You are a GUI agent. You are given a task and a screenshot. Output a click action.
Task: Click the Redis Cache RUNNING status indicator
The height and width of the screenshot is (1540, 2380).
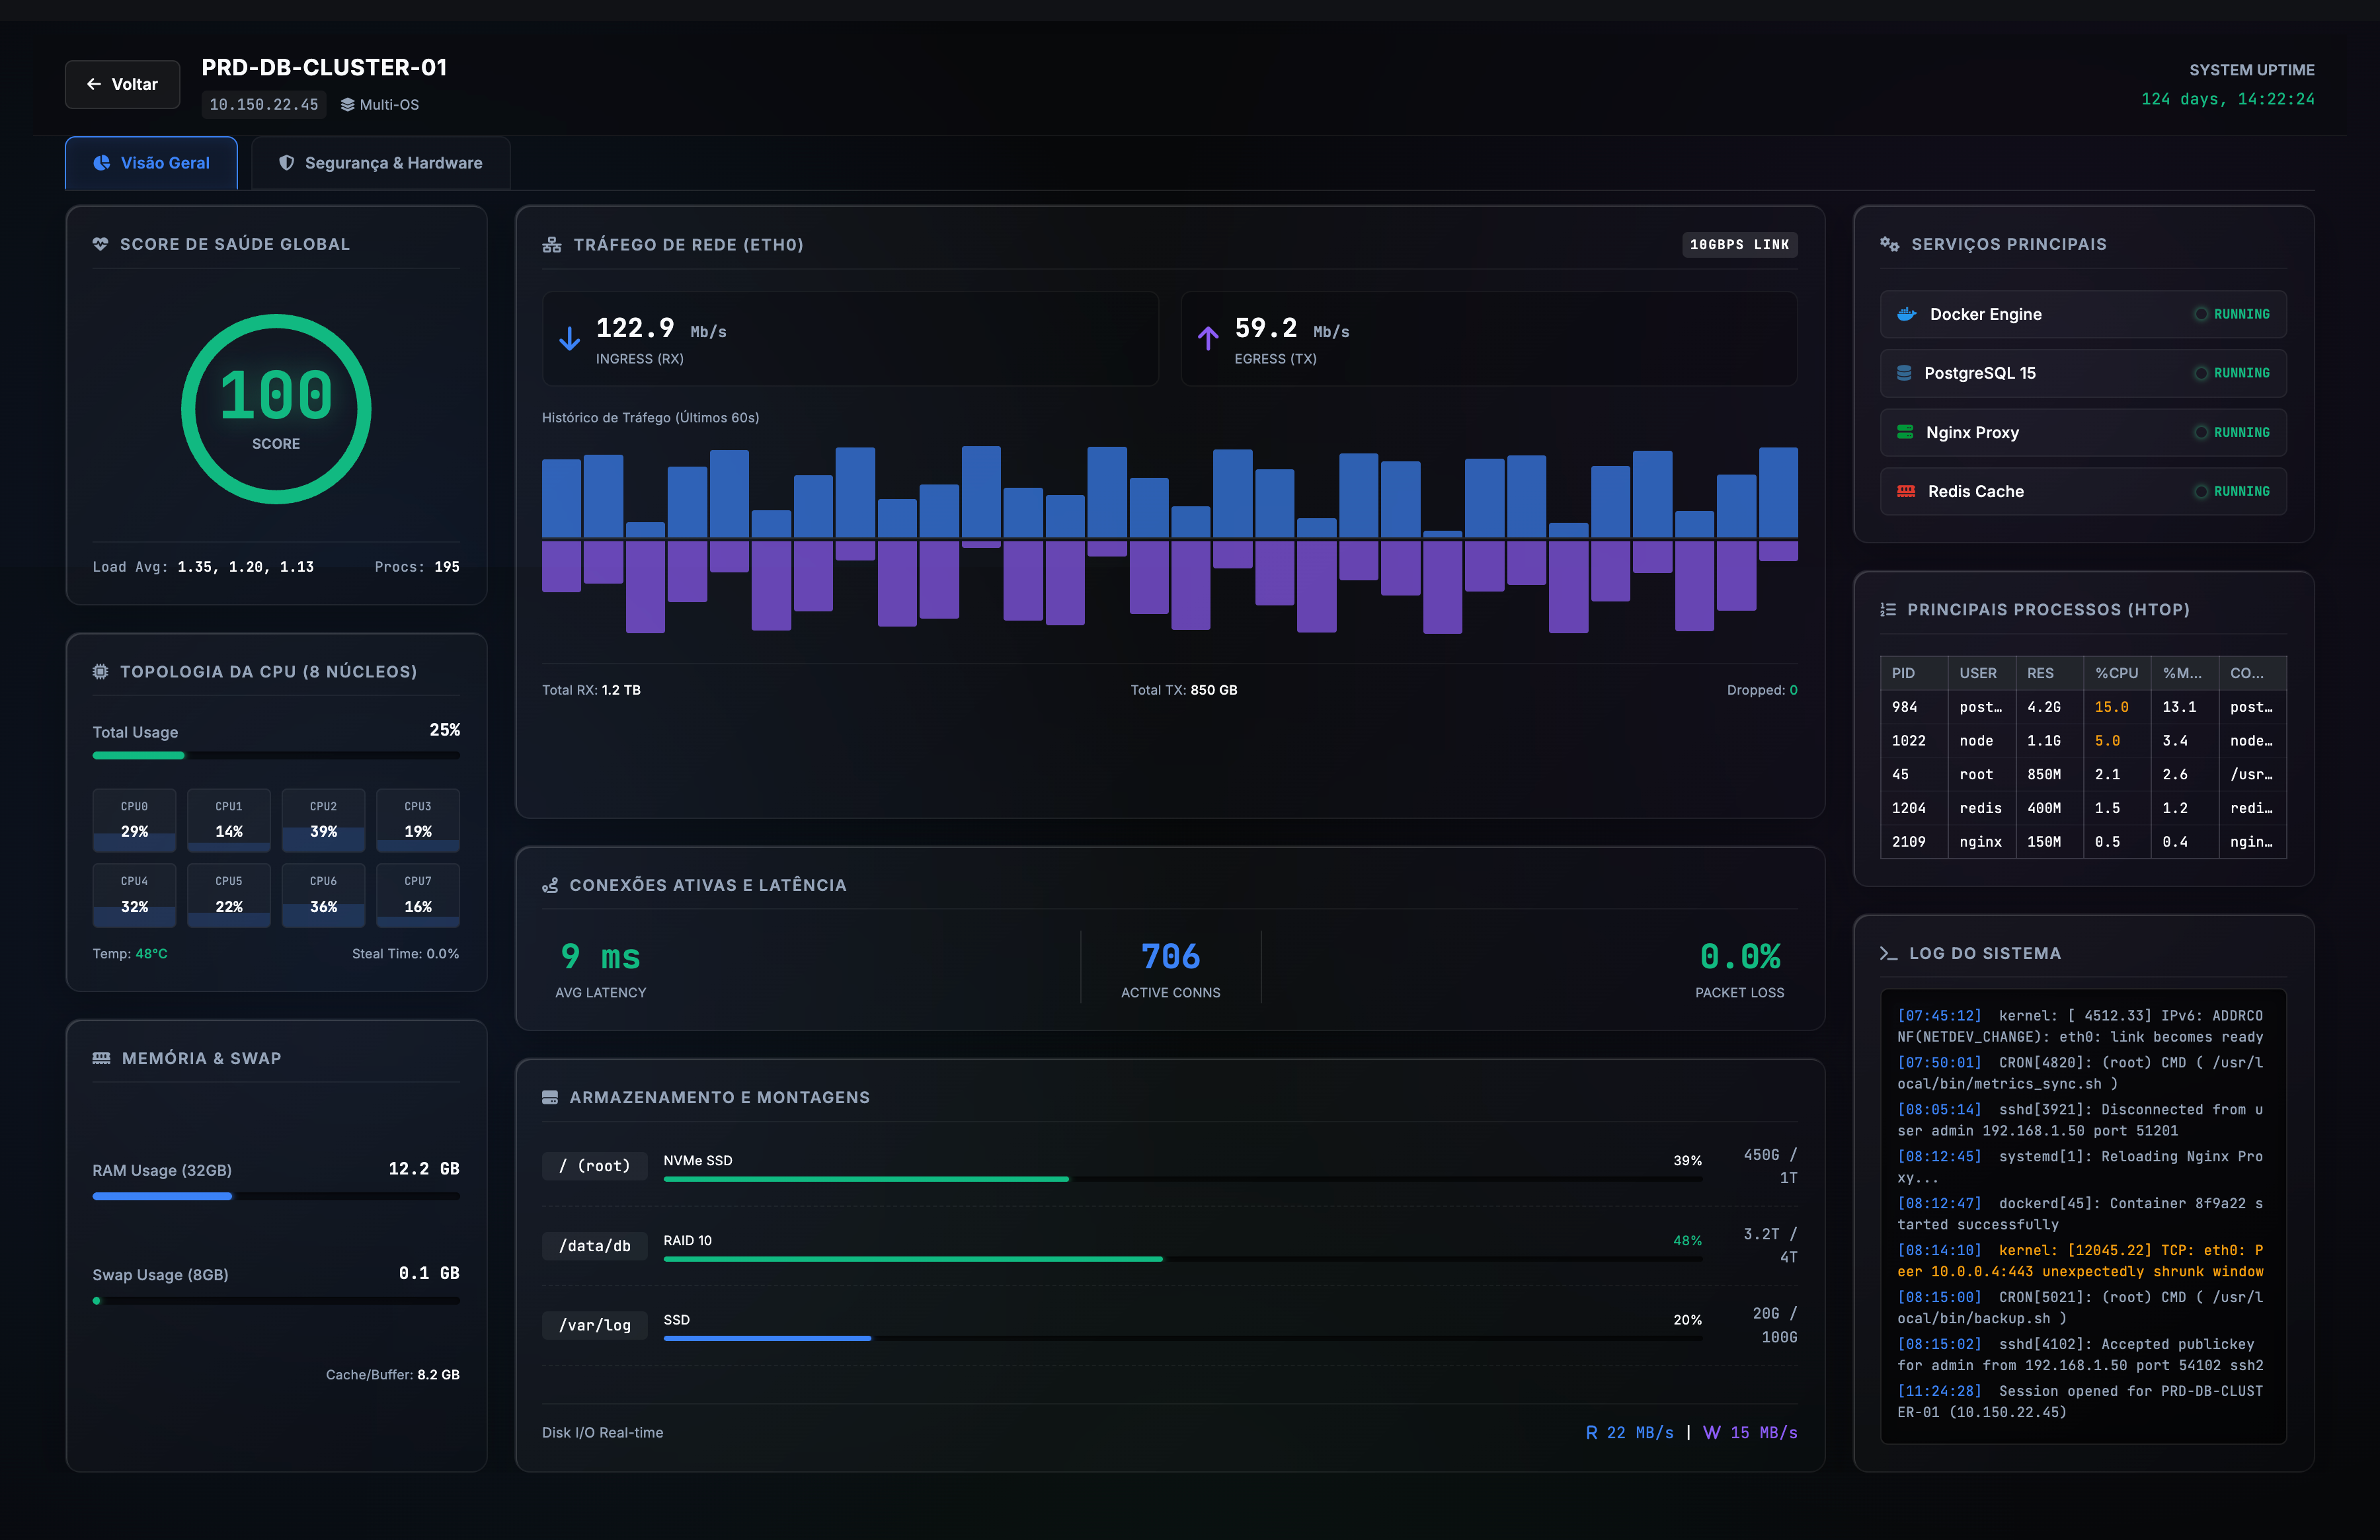coord(2231,491)
